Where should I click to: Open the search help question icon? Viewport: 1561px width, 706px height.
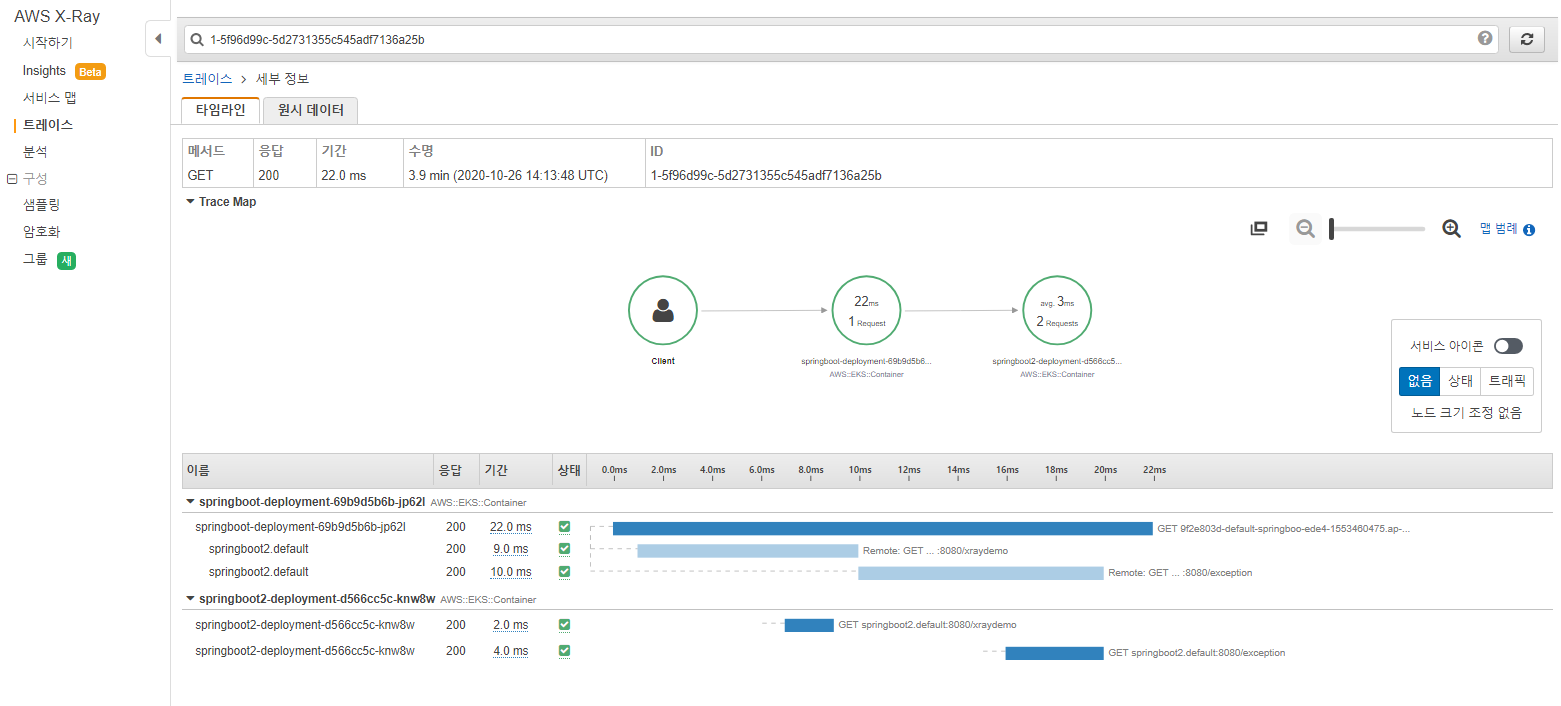pyautogui.click(x=1485, y=38)
